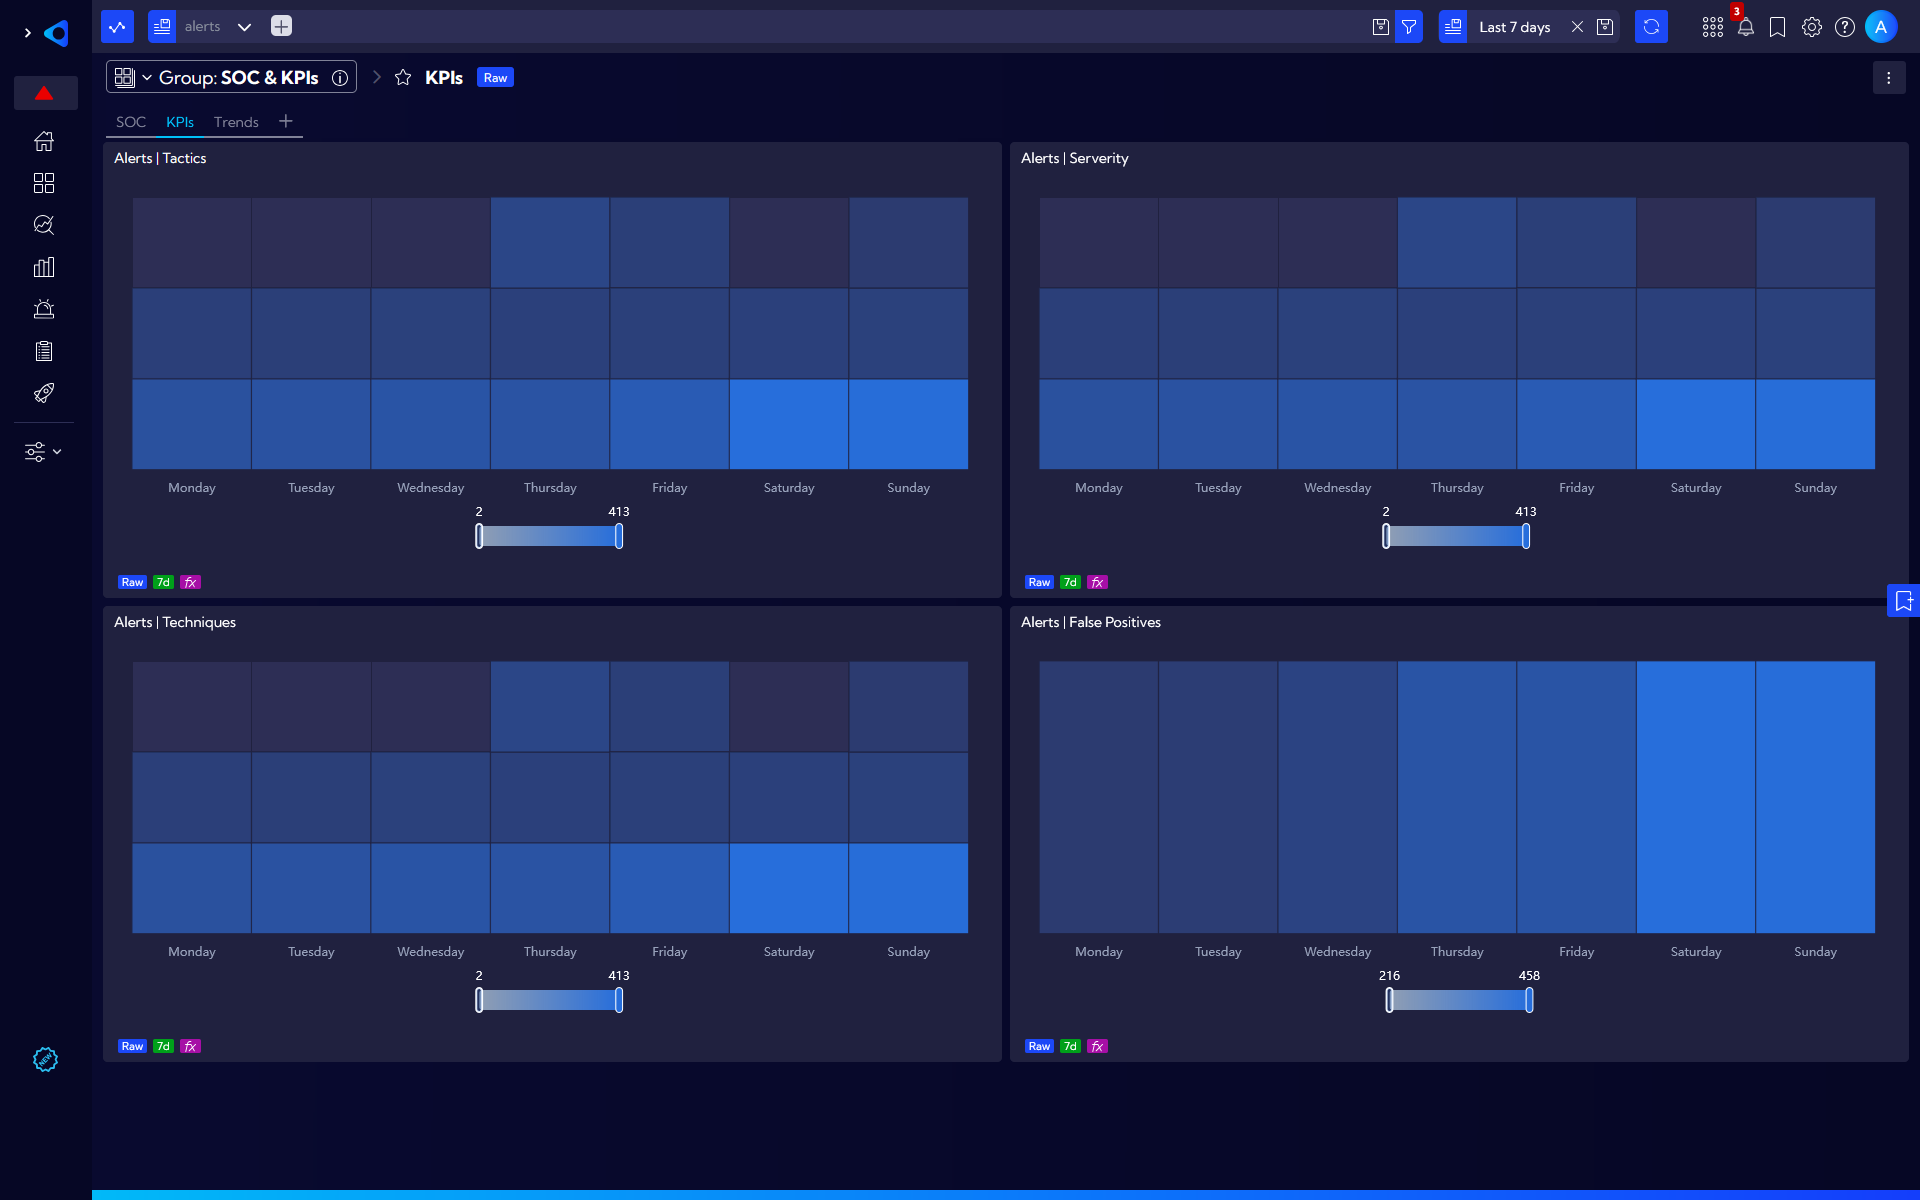Click right slider handle in False Positives
Screen dimensions: 1920x1200
(x=1529, y=1000)
